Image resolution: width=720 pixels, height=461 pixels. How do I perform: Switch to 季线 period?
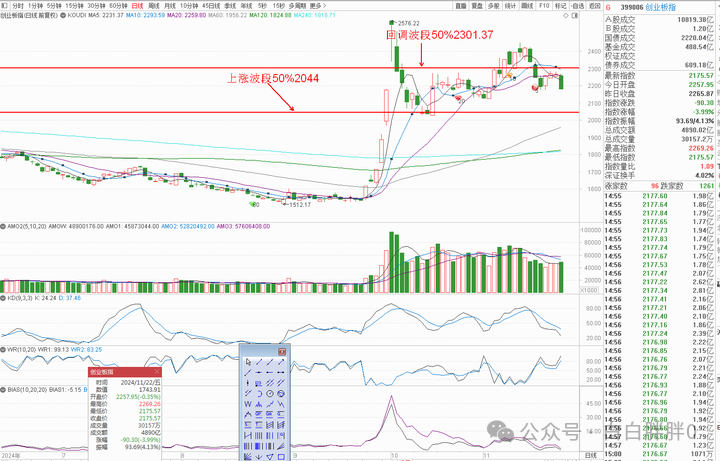click(x=230, y=6)
